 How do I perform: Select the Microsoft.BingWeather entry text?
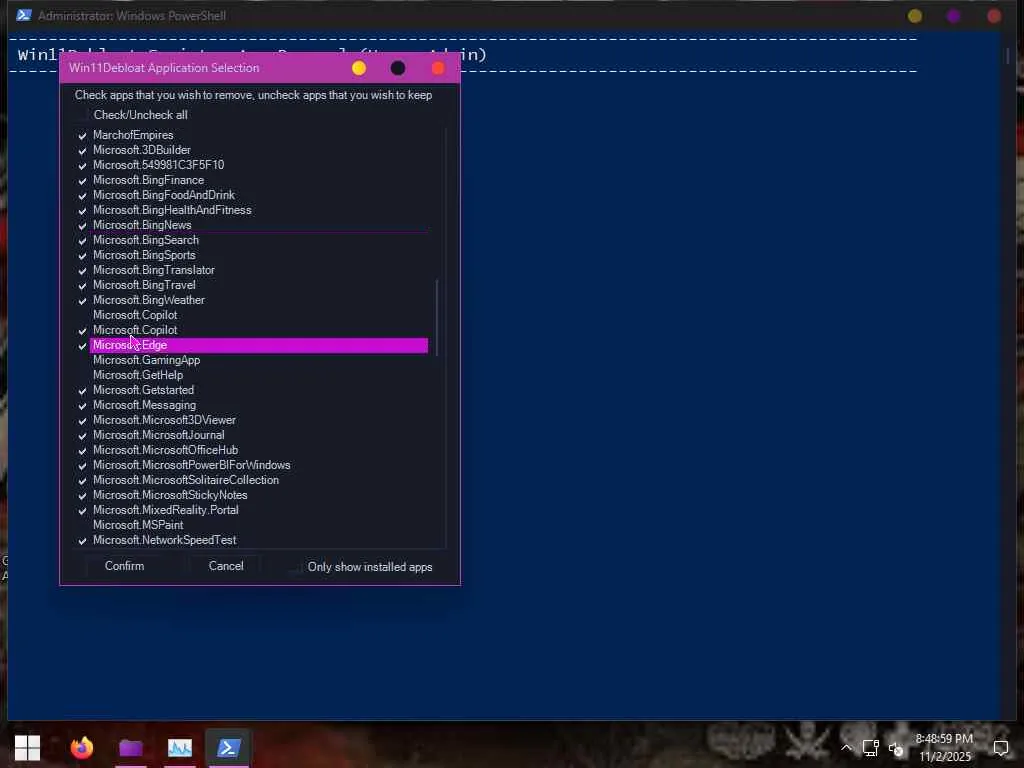tap(149, 300)
